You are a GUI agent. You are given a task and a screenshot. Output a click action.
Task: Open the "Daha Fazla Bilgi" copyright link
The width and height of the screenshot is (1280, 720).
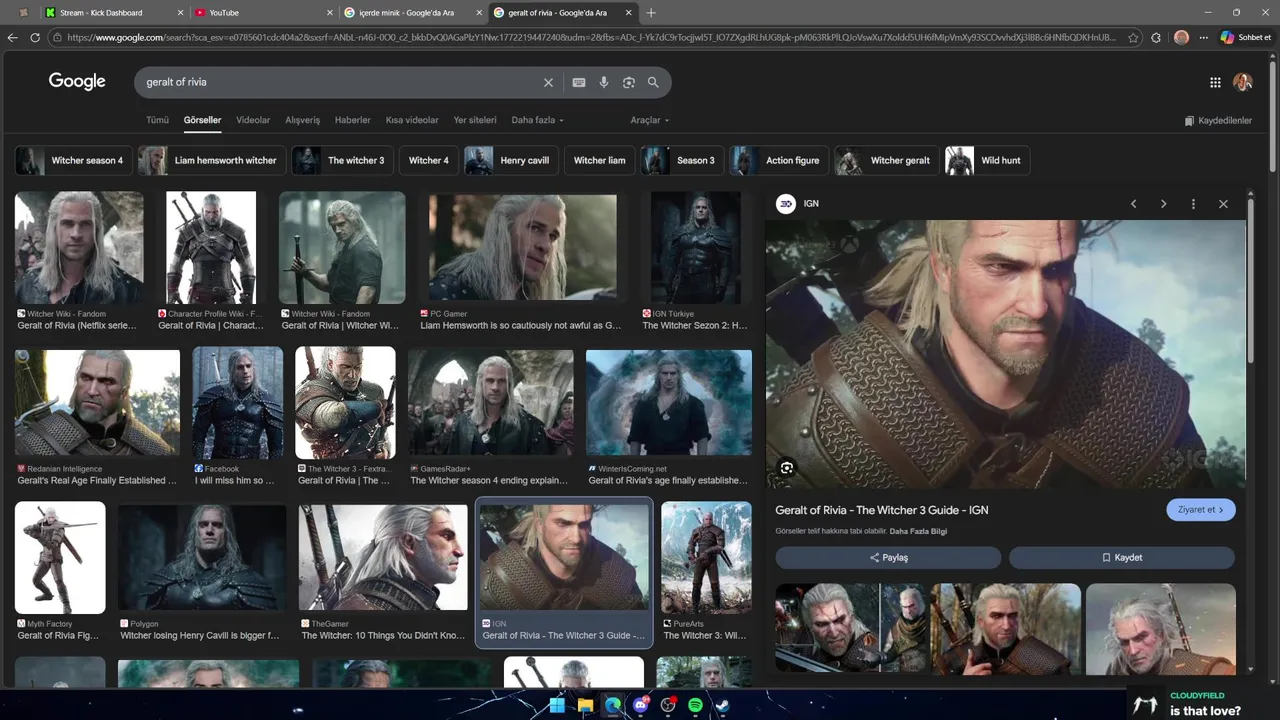click(918, 531)
